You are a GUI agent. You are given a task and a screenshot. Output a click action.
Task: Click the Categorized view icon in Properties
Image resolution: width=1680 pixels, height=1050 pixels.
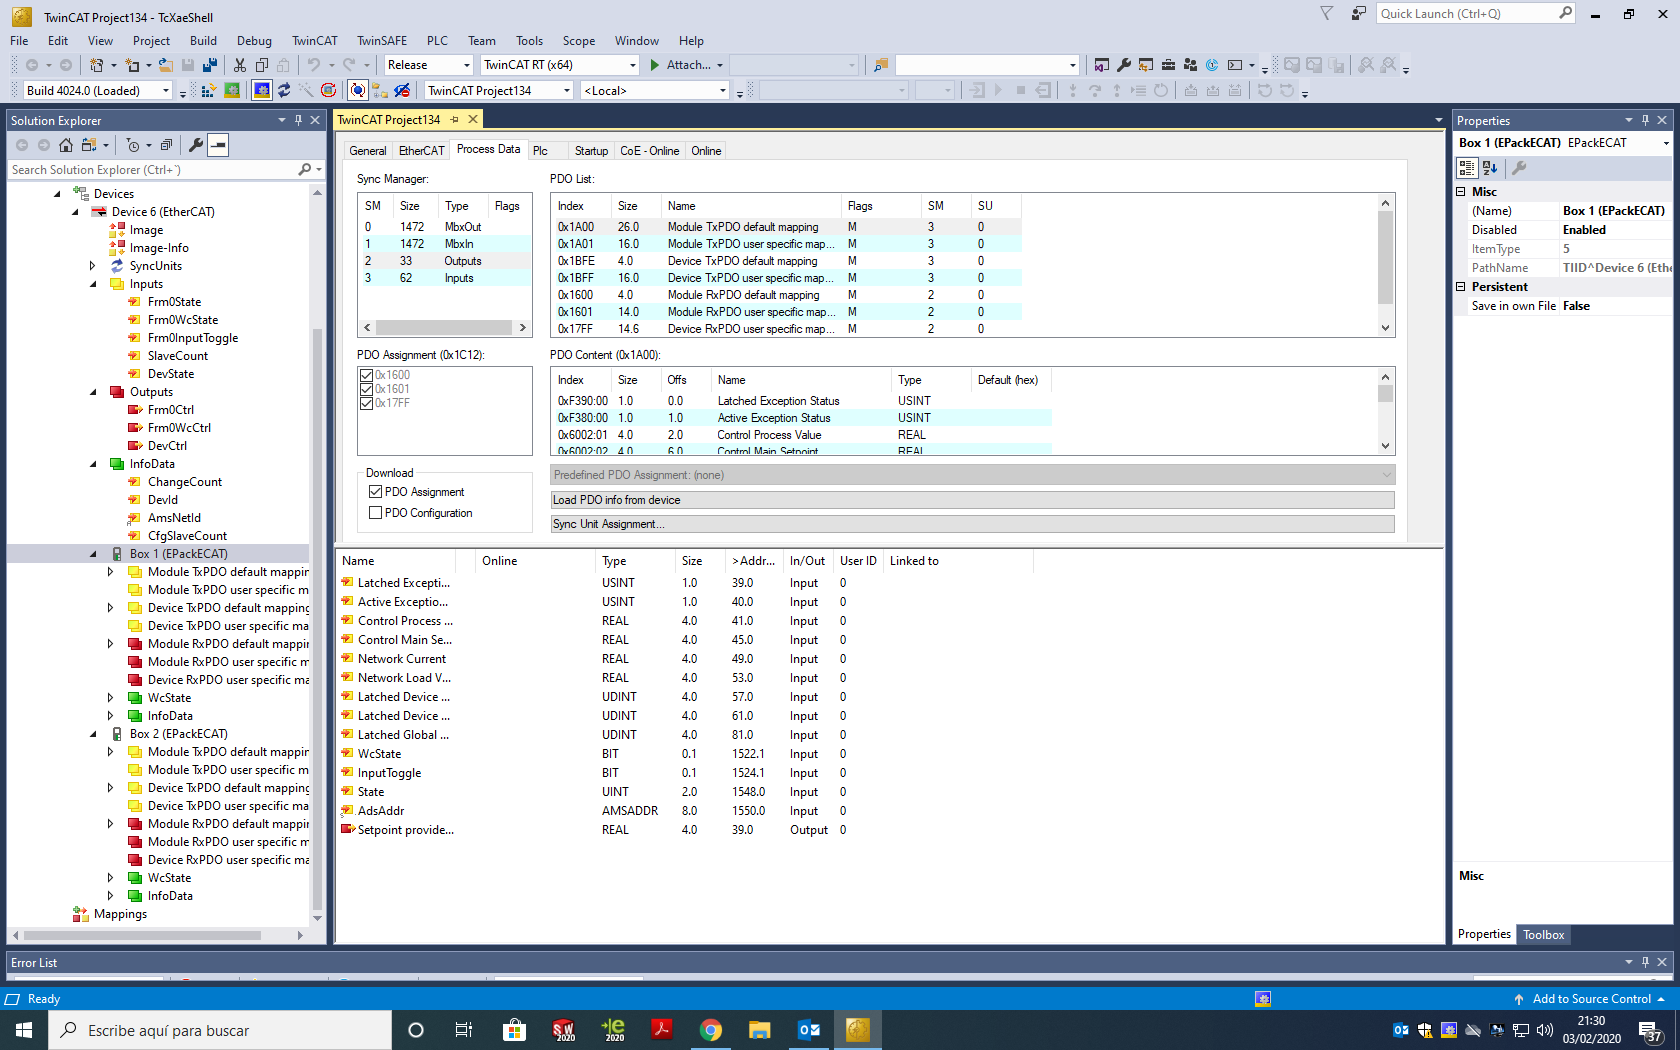(1467, 168)
